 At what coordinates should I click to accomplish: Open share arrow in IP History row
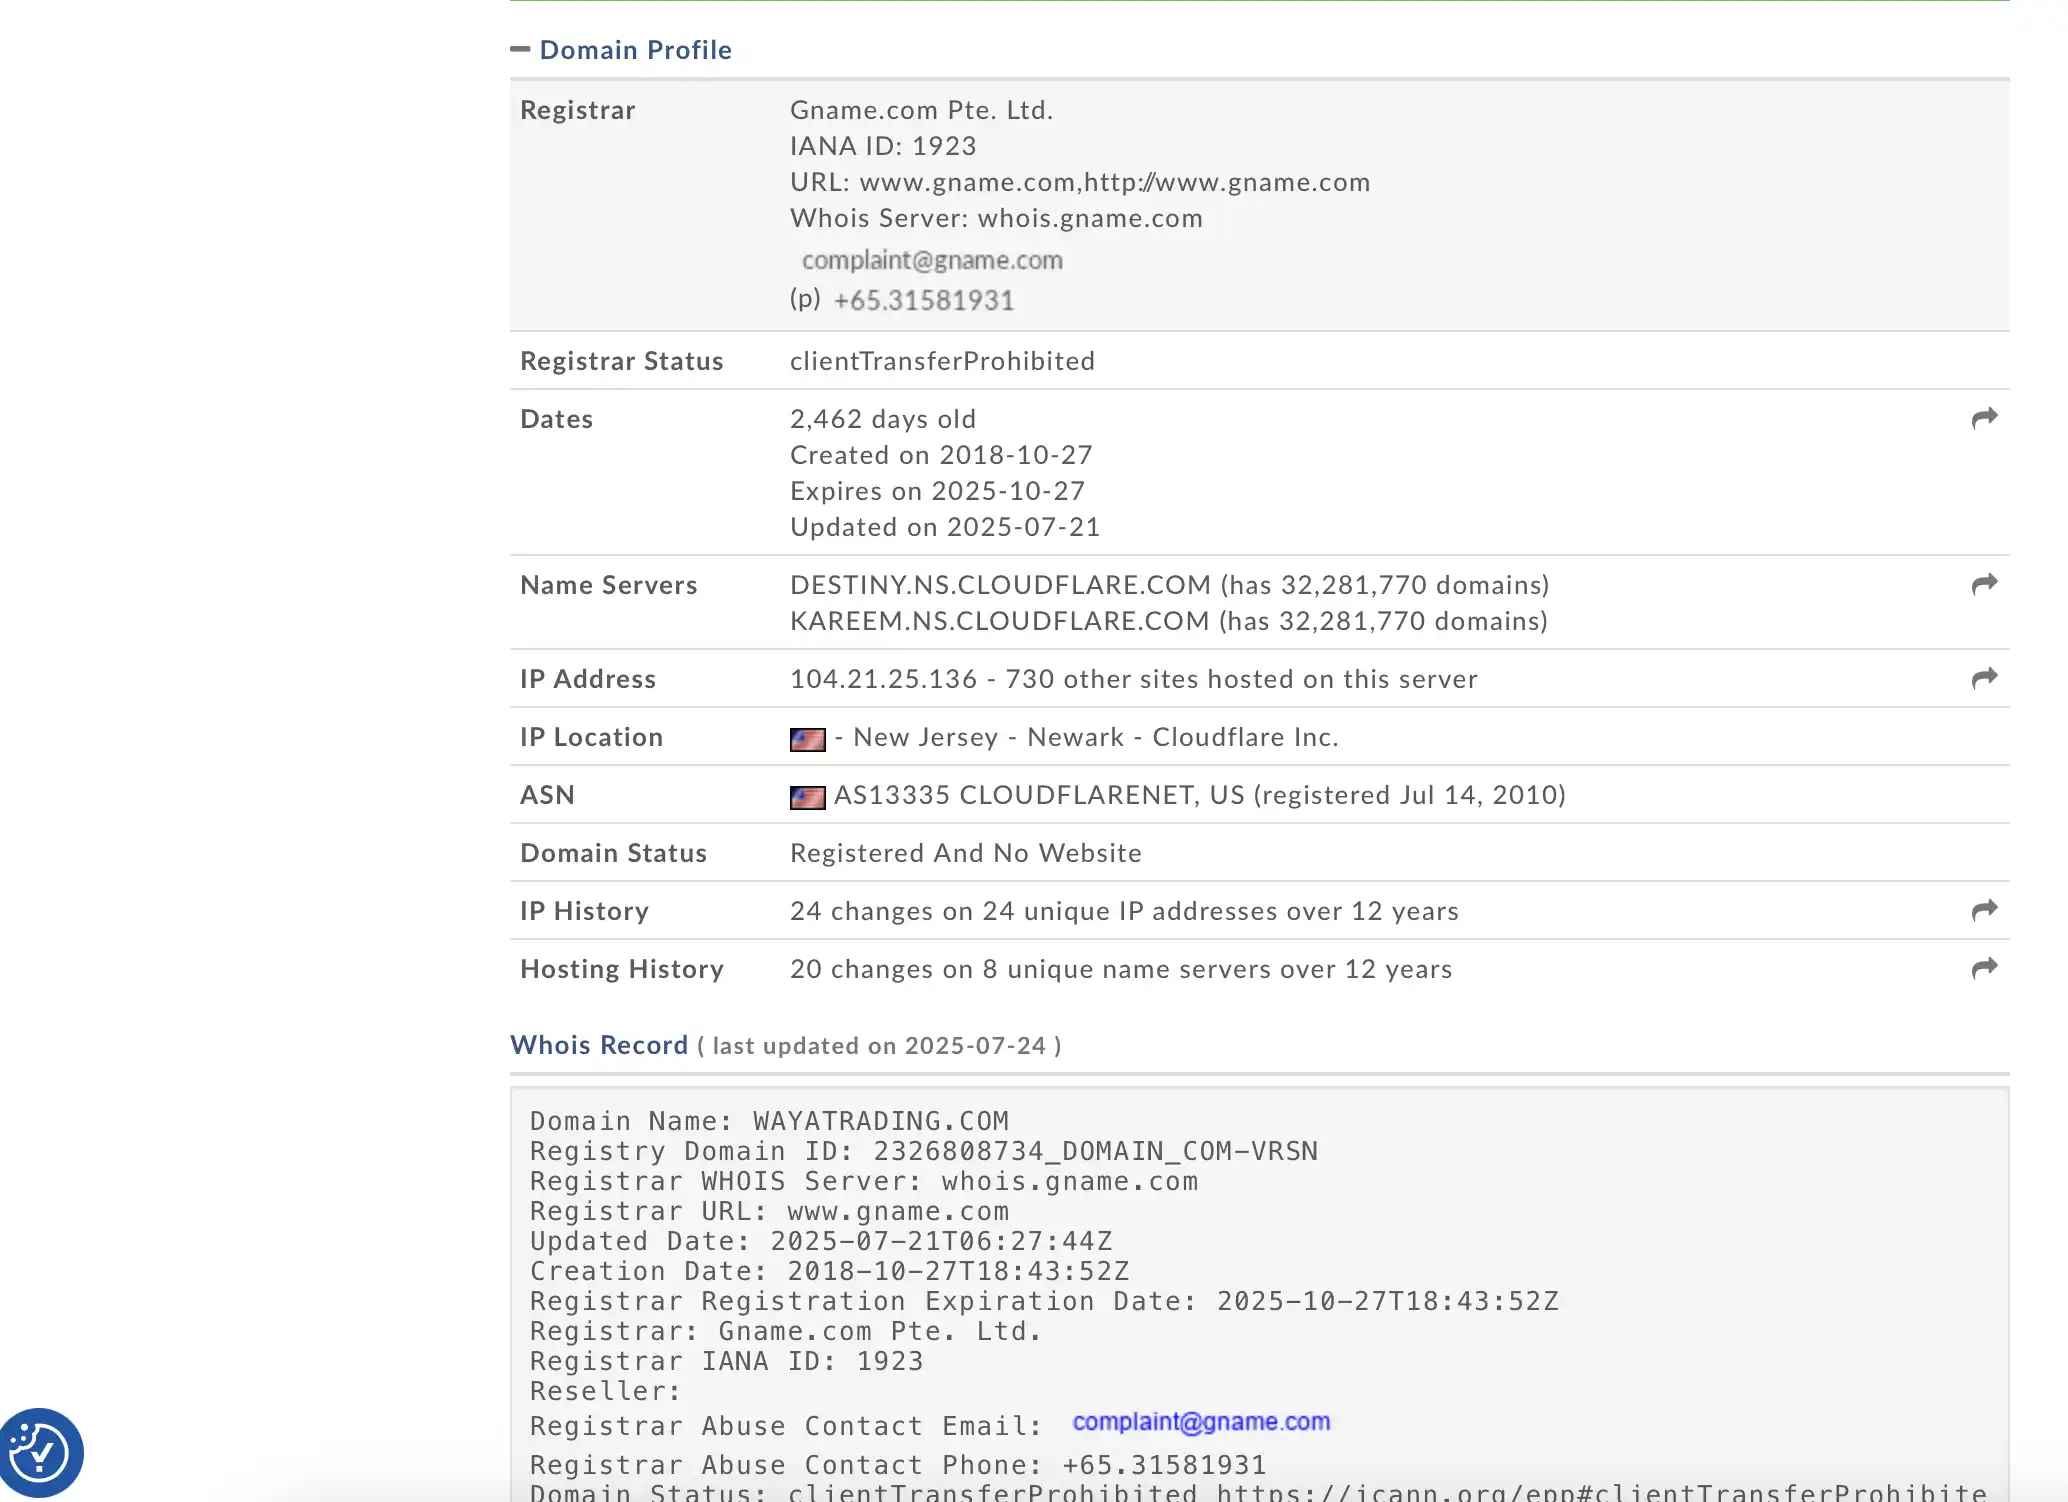point(1984,910)
